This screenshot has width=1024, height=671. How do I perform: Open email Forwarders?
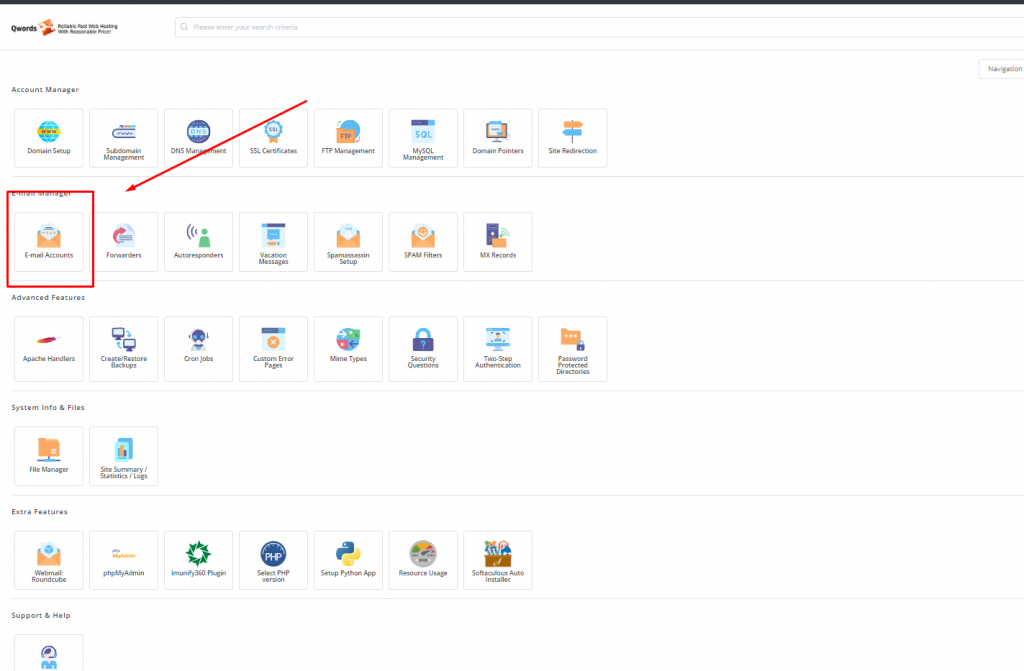click(123, 241)
